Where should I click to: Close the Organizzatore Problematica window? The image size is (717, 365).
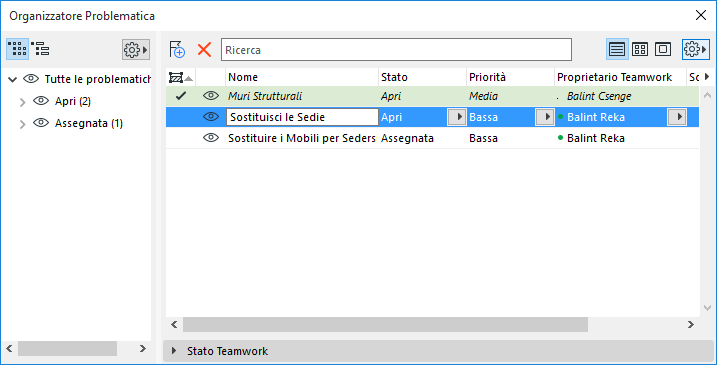tap(701, 15)
